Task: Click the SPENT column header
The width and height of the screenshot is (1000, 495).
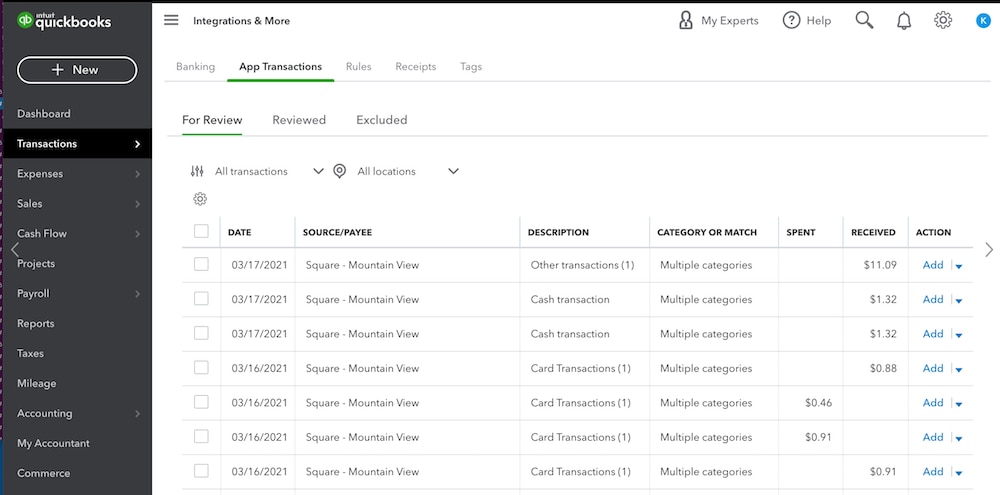Action: tap(800, 232)
